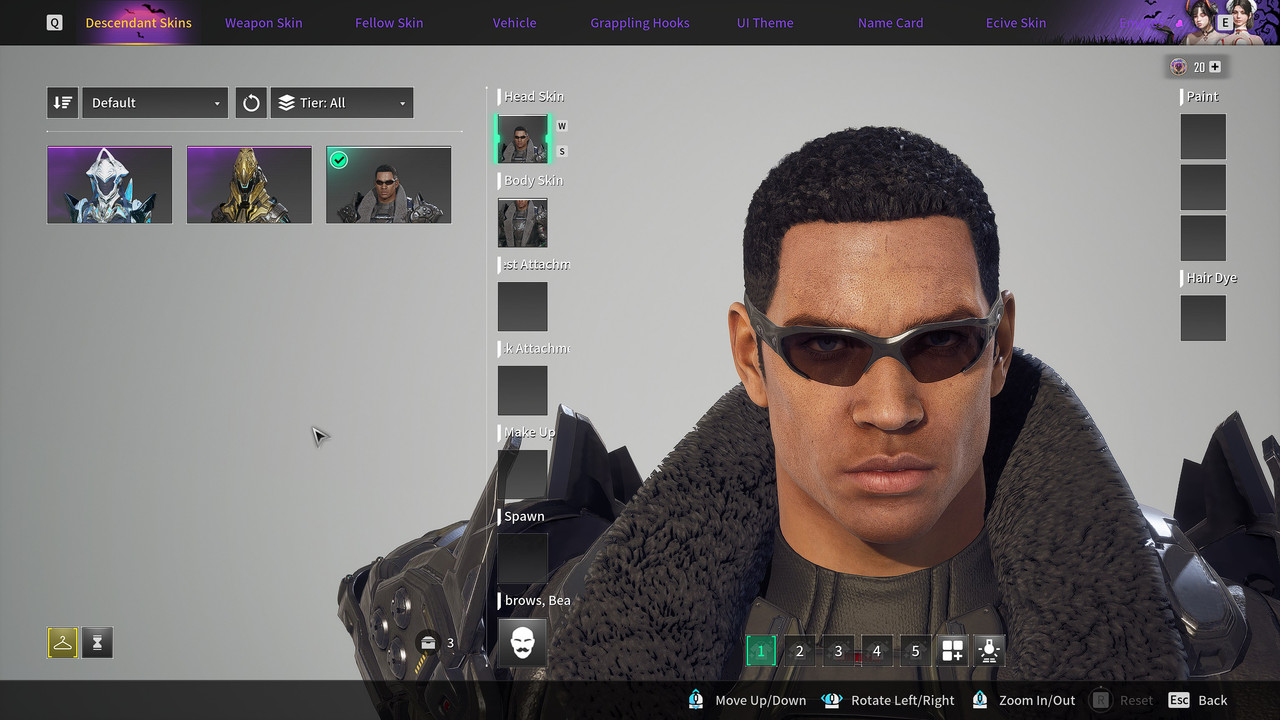Image resolution: width=1280 pixels, height=720 pixels.
Task: Click the Q key previous-tab icon
Action: click(55, 22)
